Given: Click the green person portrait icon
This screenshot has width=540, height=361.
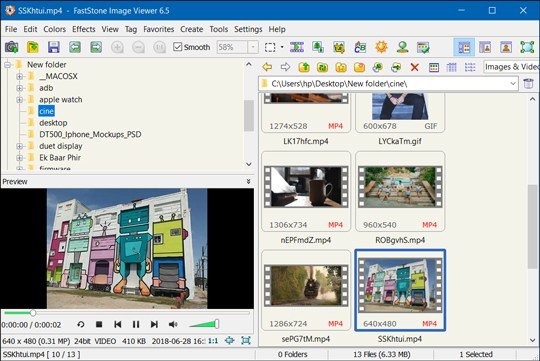Looking at the screenshot, I should coord(402,47).
